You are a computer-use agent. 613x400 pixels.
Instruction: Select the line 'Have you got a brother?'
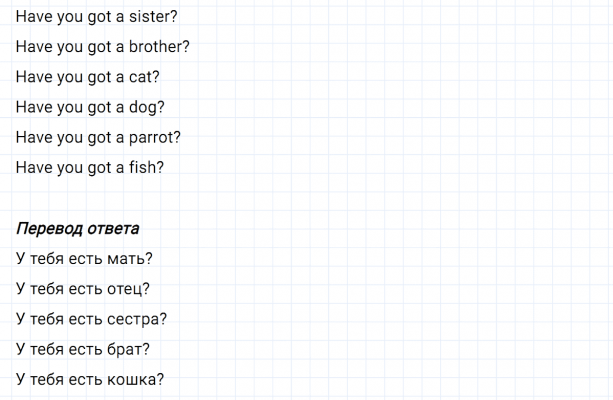point(103,46)
